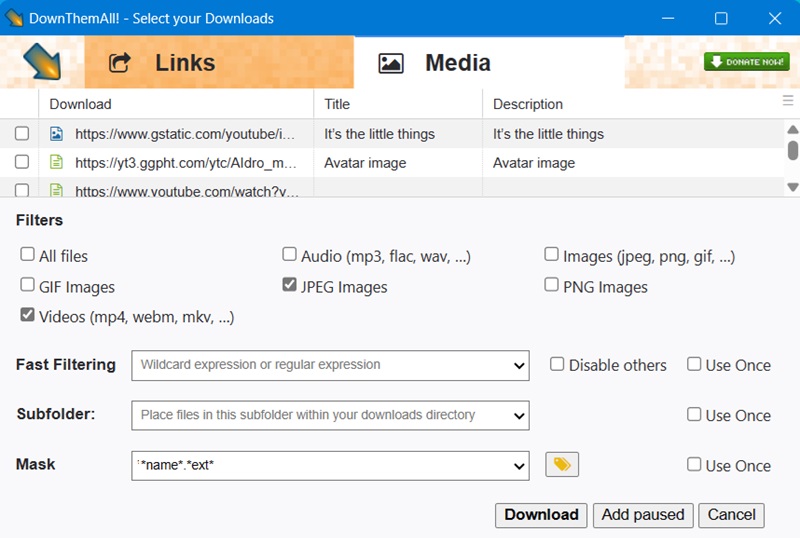Click the Add paused button
Viewport: 800px width, 538px height.
tap(643, 515)
